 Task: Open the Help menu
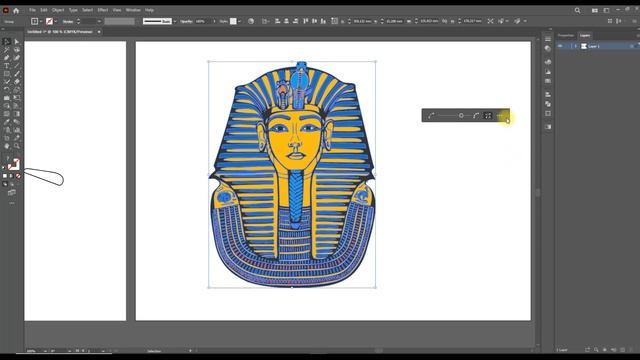point(149,10)
